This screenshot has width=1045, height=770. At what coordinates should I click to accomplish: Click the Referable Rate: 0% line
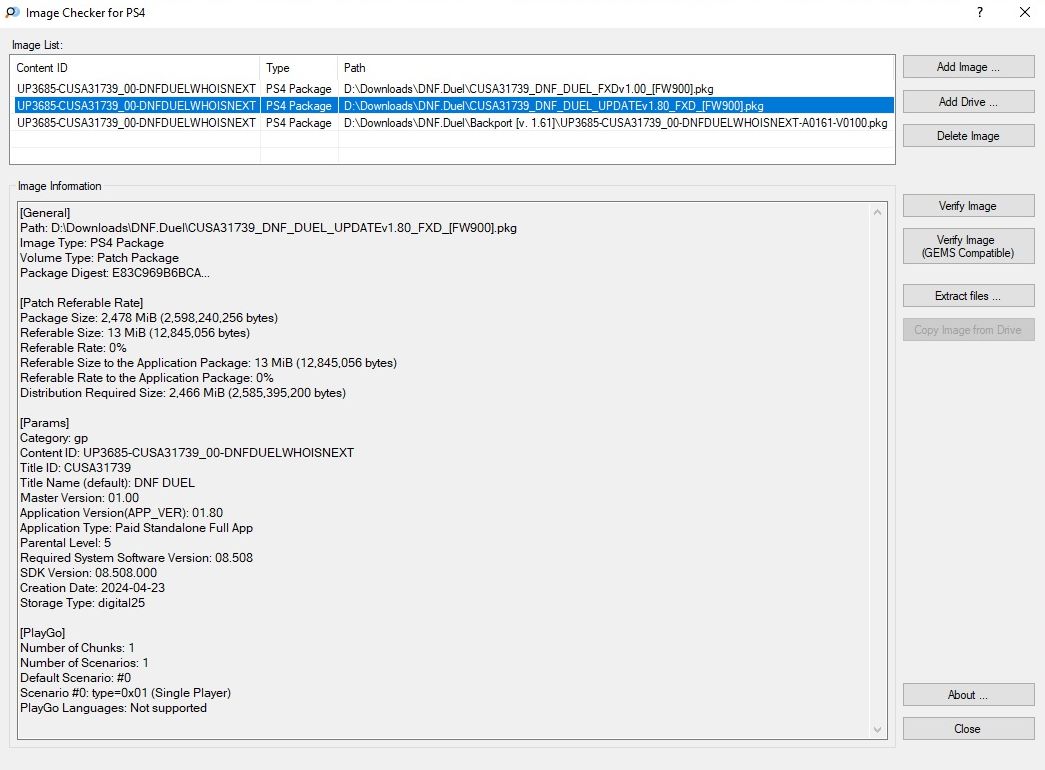pos(73,348)
